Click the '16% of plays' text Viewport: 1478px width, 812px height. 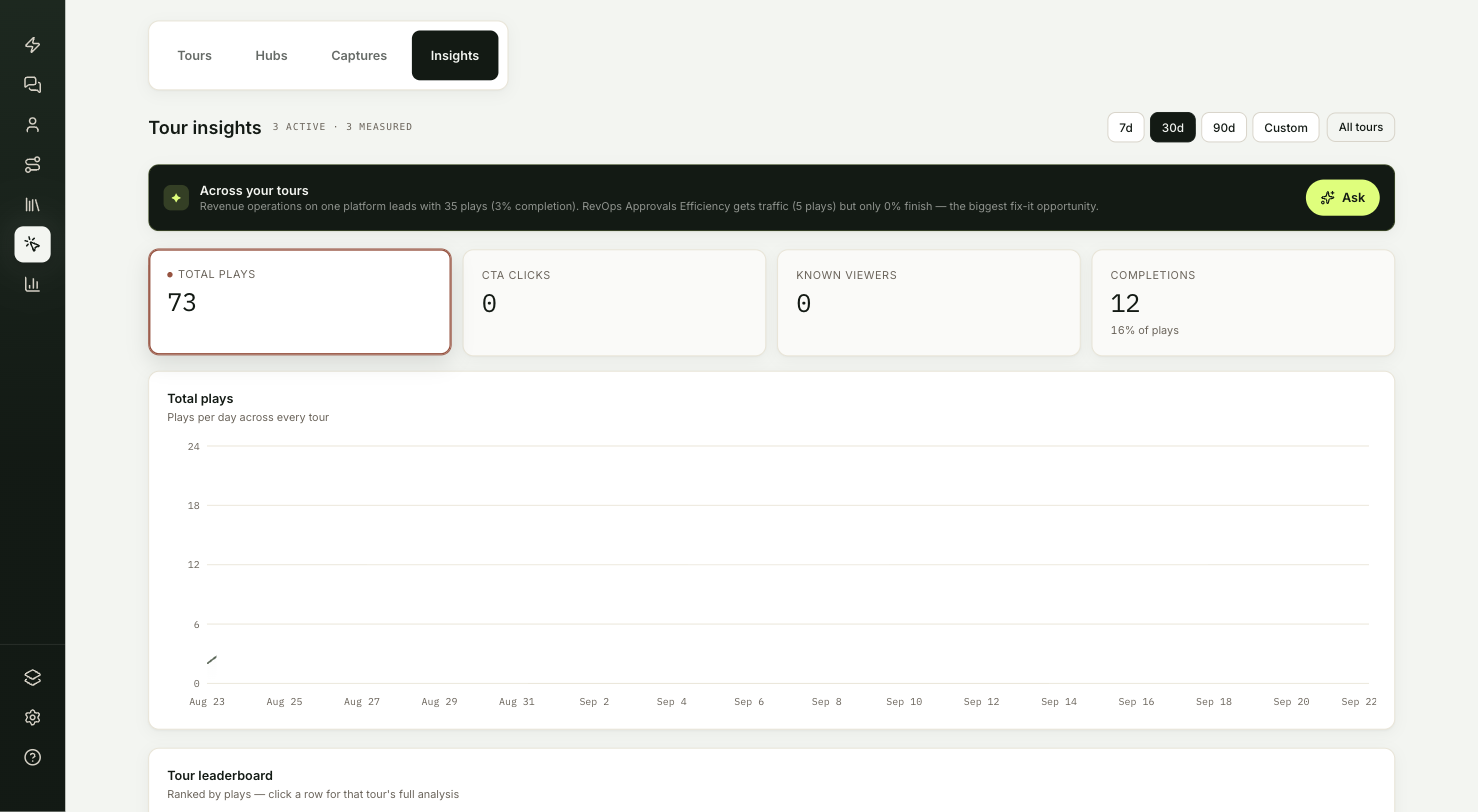1144,330
